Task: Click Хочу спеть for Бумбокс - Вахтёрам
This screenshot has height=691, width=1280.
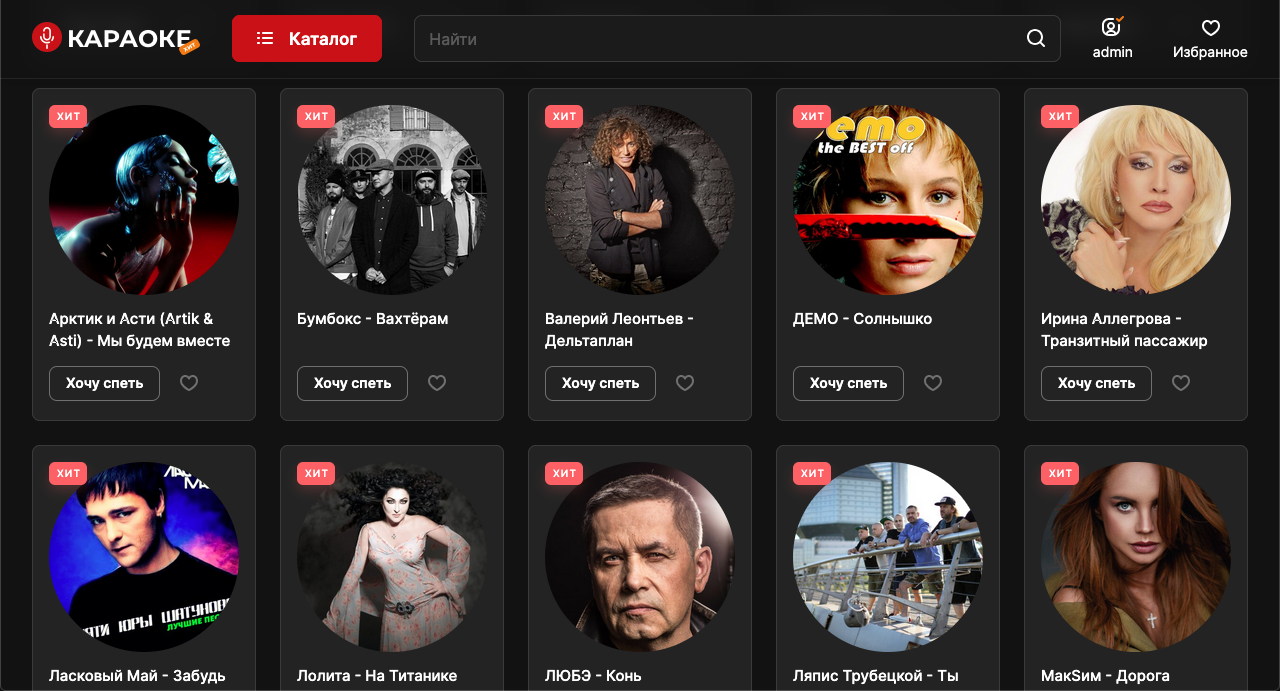Action: point(352,383)
